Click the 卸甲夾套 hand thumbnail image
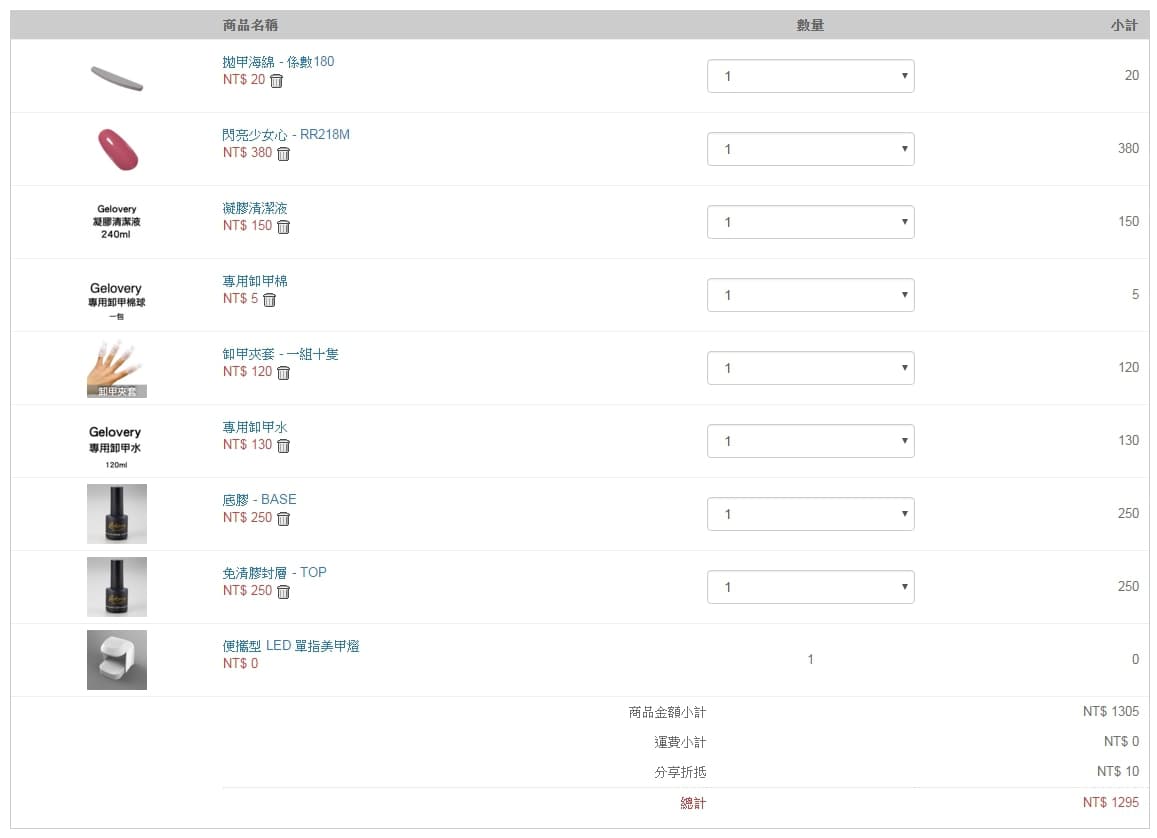The height and width of the screenshot is (838, 1157). click(x=117, y=368)
